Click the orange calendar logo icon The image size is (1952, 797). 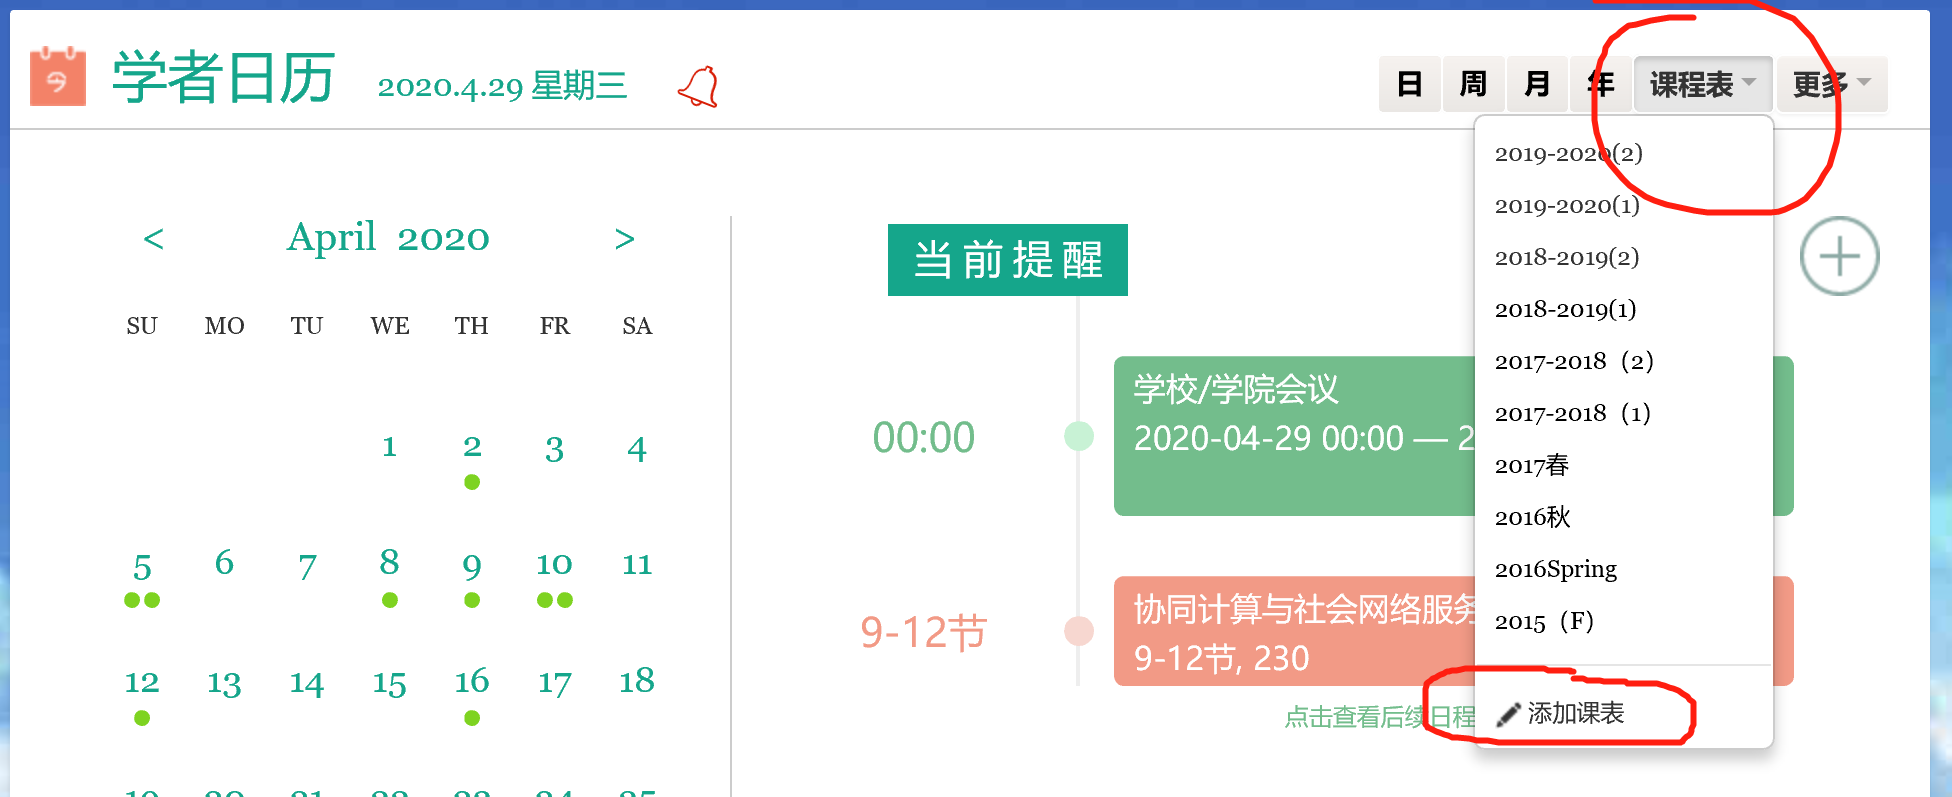[57, 77]
